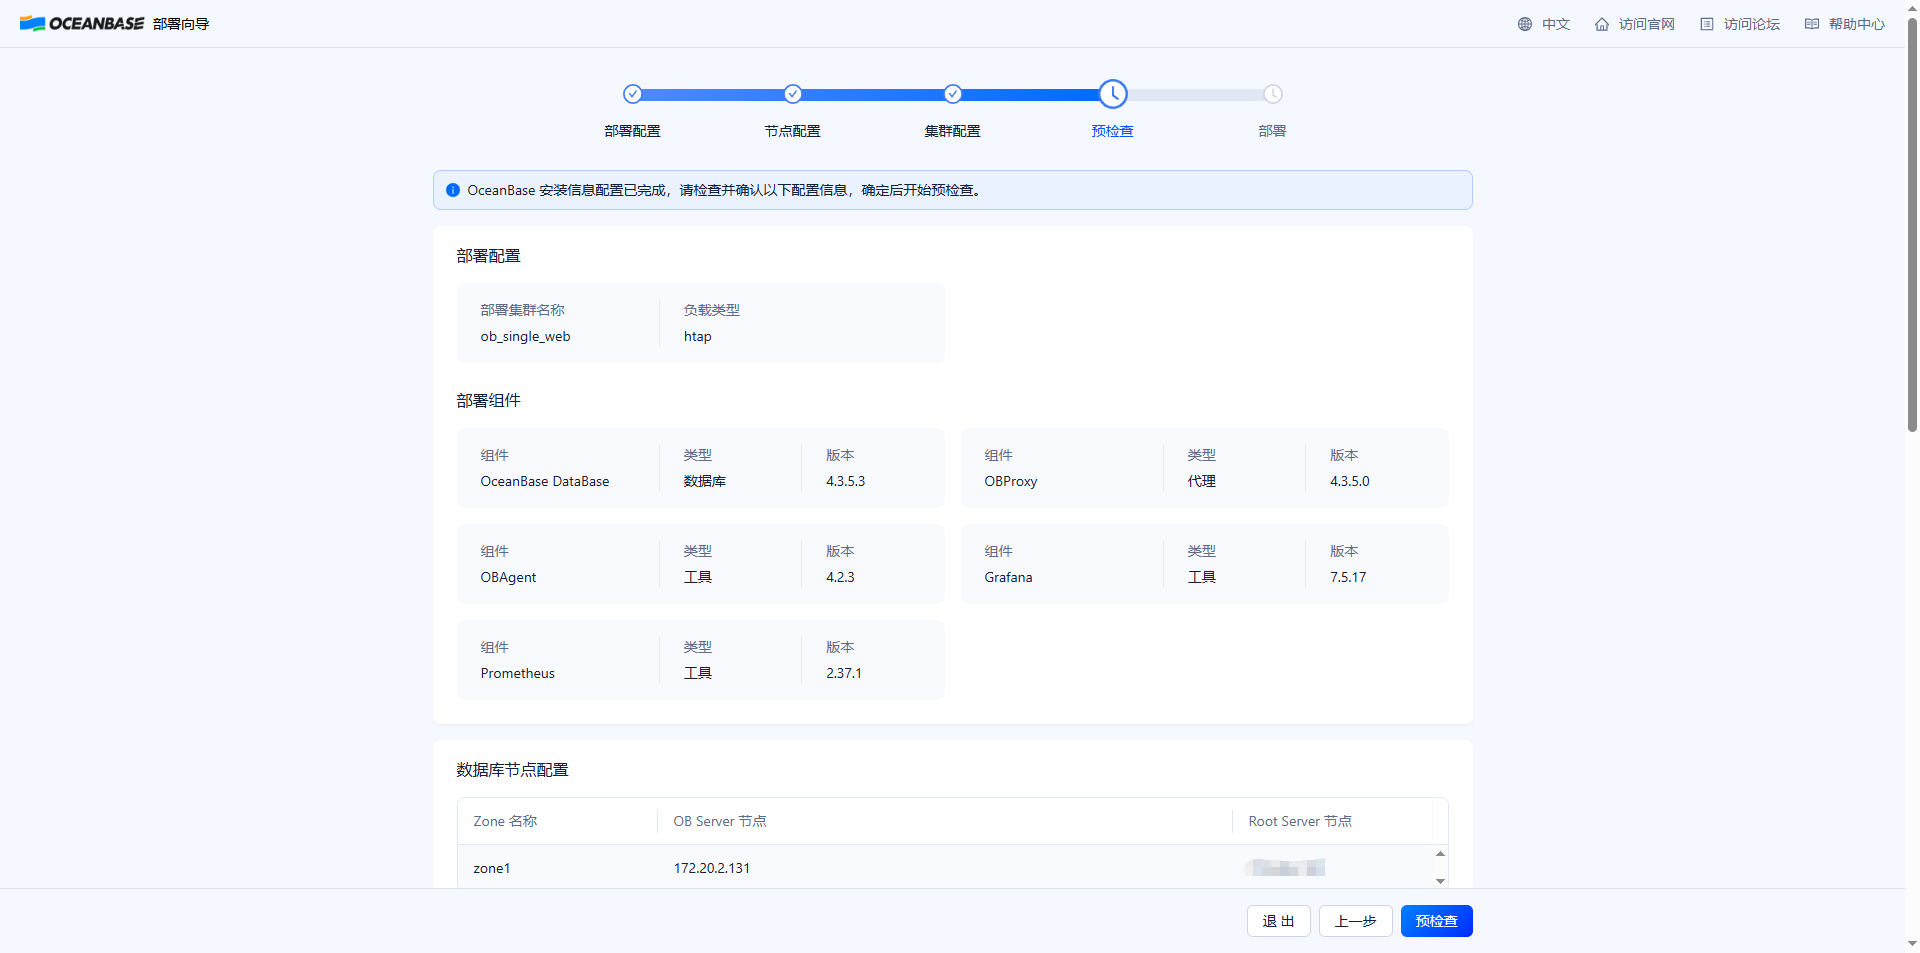Click the Root Server 节点 column header

tap(1300, 821)
